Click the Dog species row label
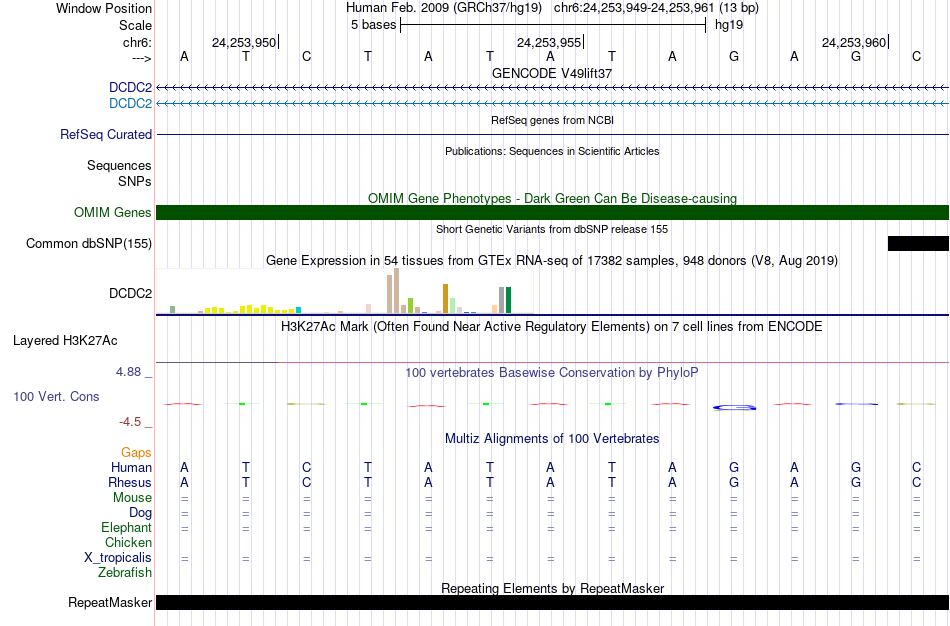The image size is (950, 626). point(141,513)
